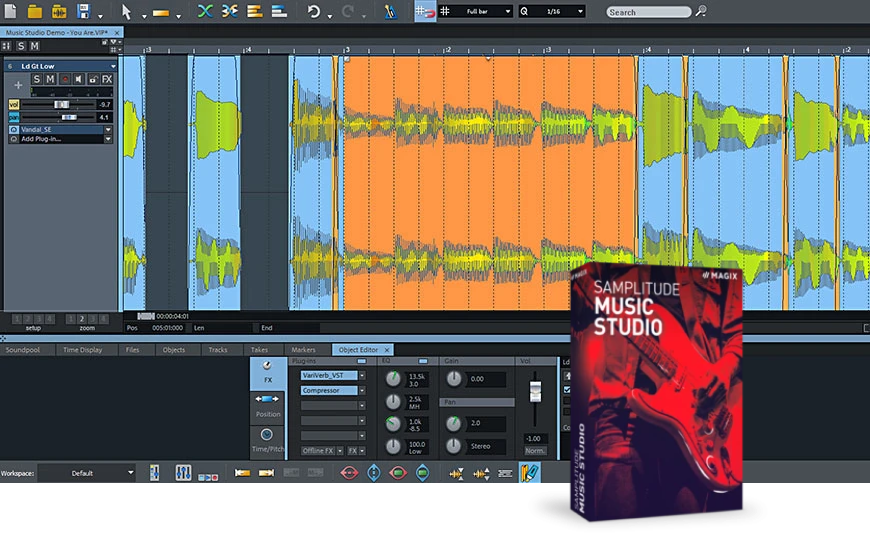Toggle the snap magnet button
The width and height of the screenshot is (870, 545).
tap(425, 11)
